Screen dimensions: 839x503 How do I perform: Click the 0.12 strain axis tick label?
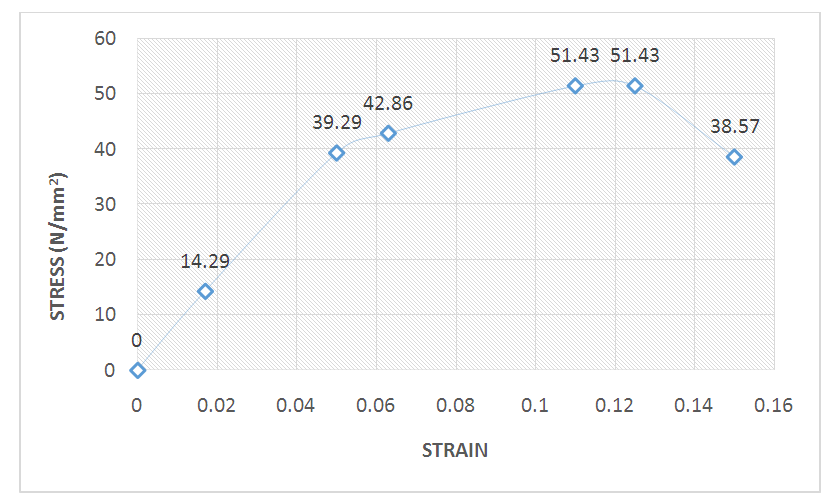click(615, 405)
